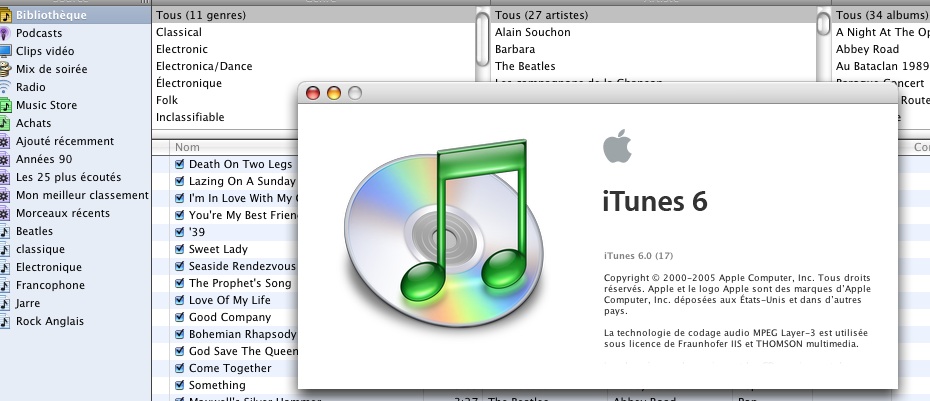Screen dimensions: 930x401
Task: Select the Rock Anglais playlist icon
Action: click(5, 322)
